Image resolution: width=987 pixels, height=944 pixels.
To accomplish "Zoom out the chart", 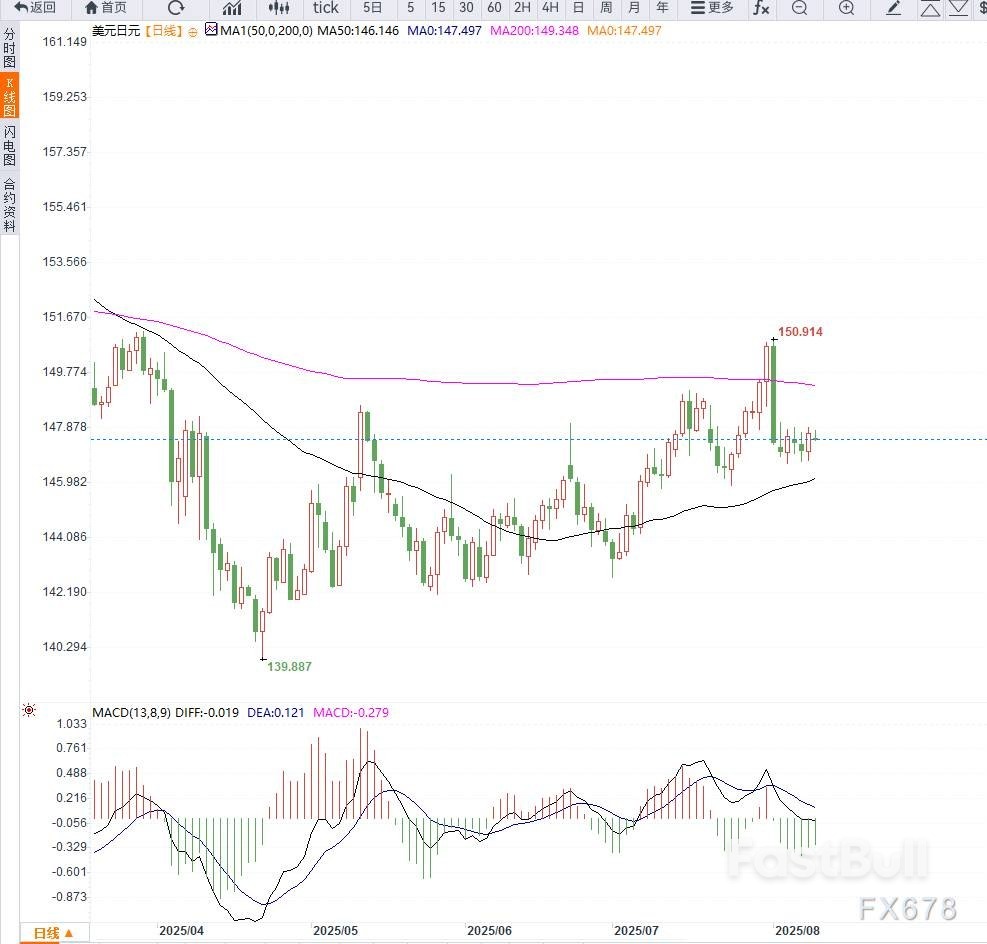I will [x=799, y=8].
